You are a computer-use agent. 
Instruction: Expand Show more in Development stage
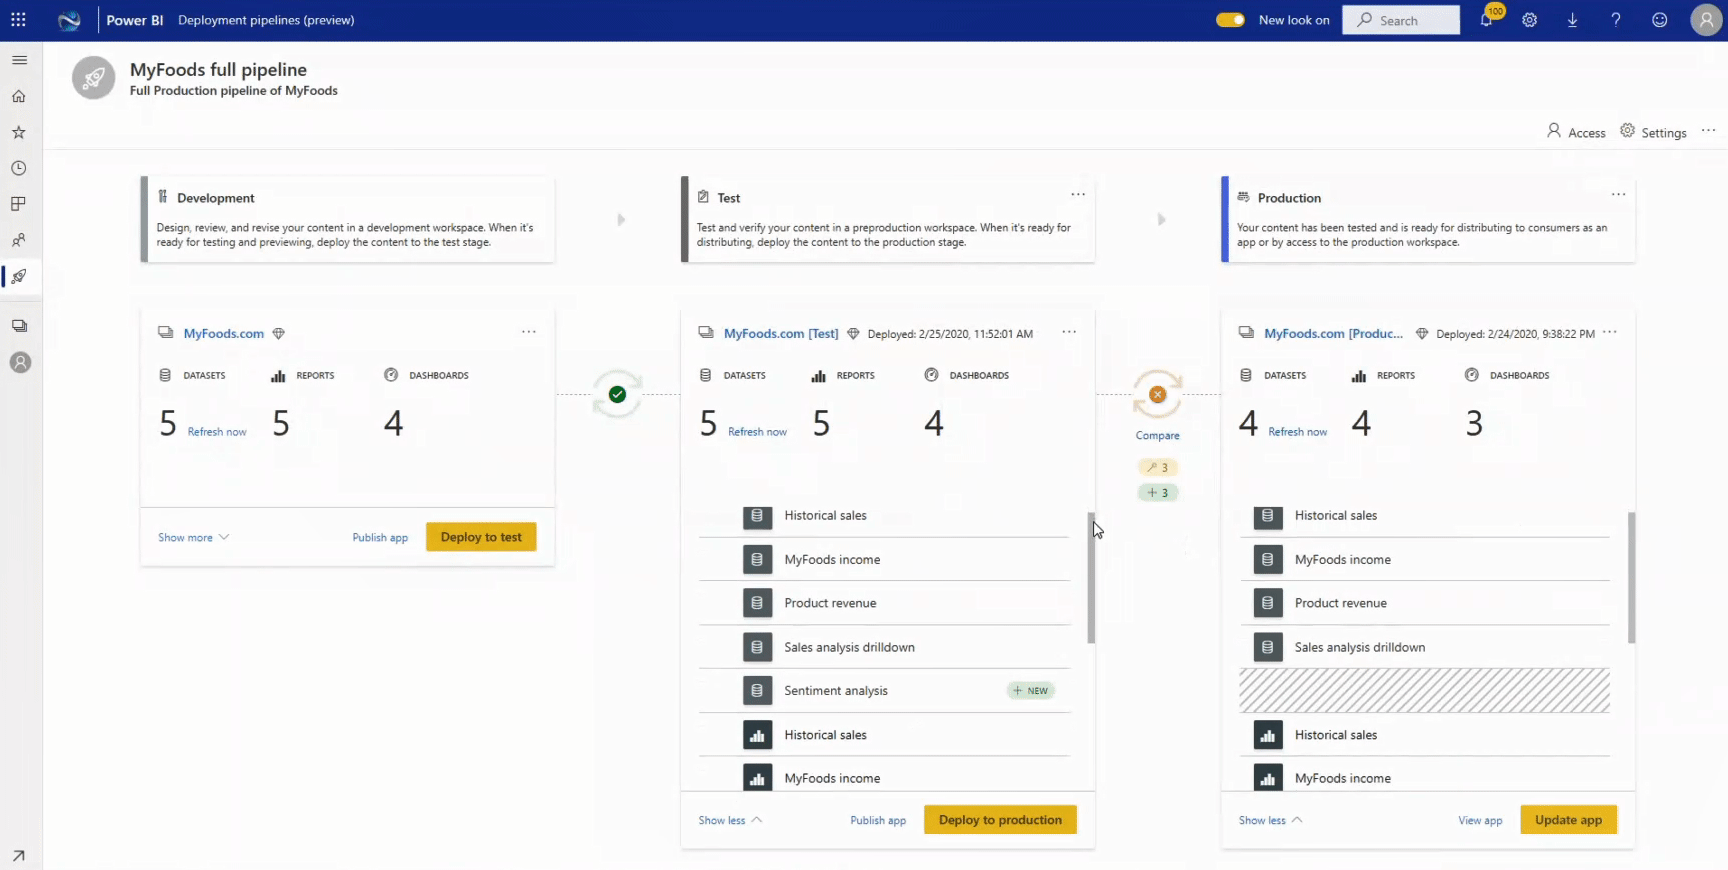(x=193, y=537)
